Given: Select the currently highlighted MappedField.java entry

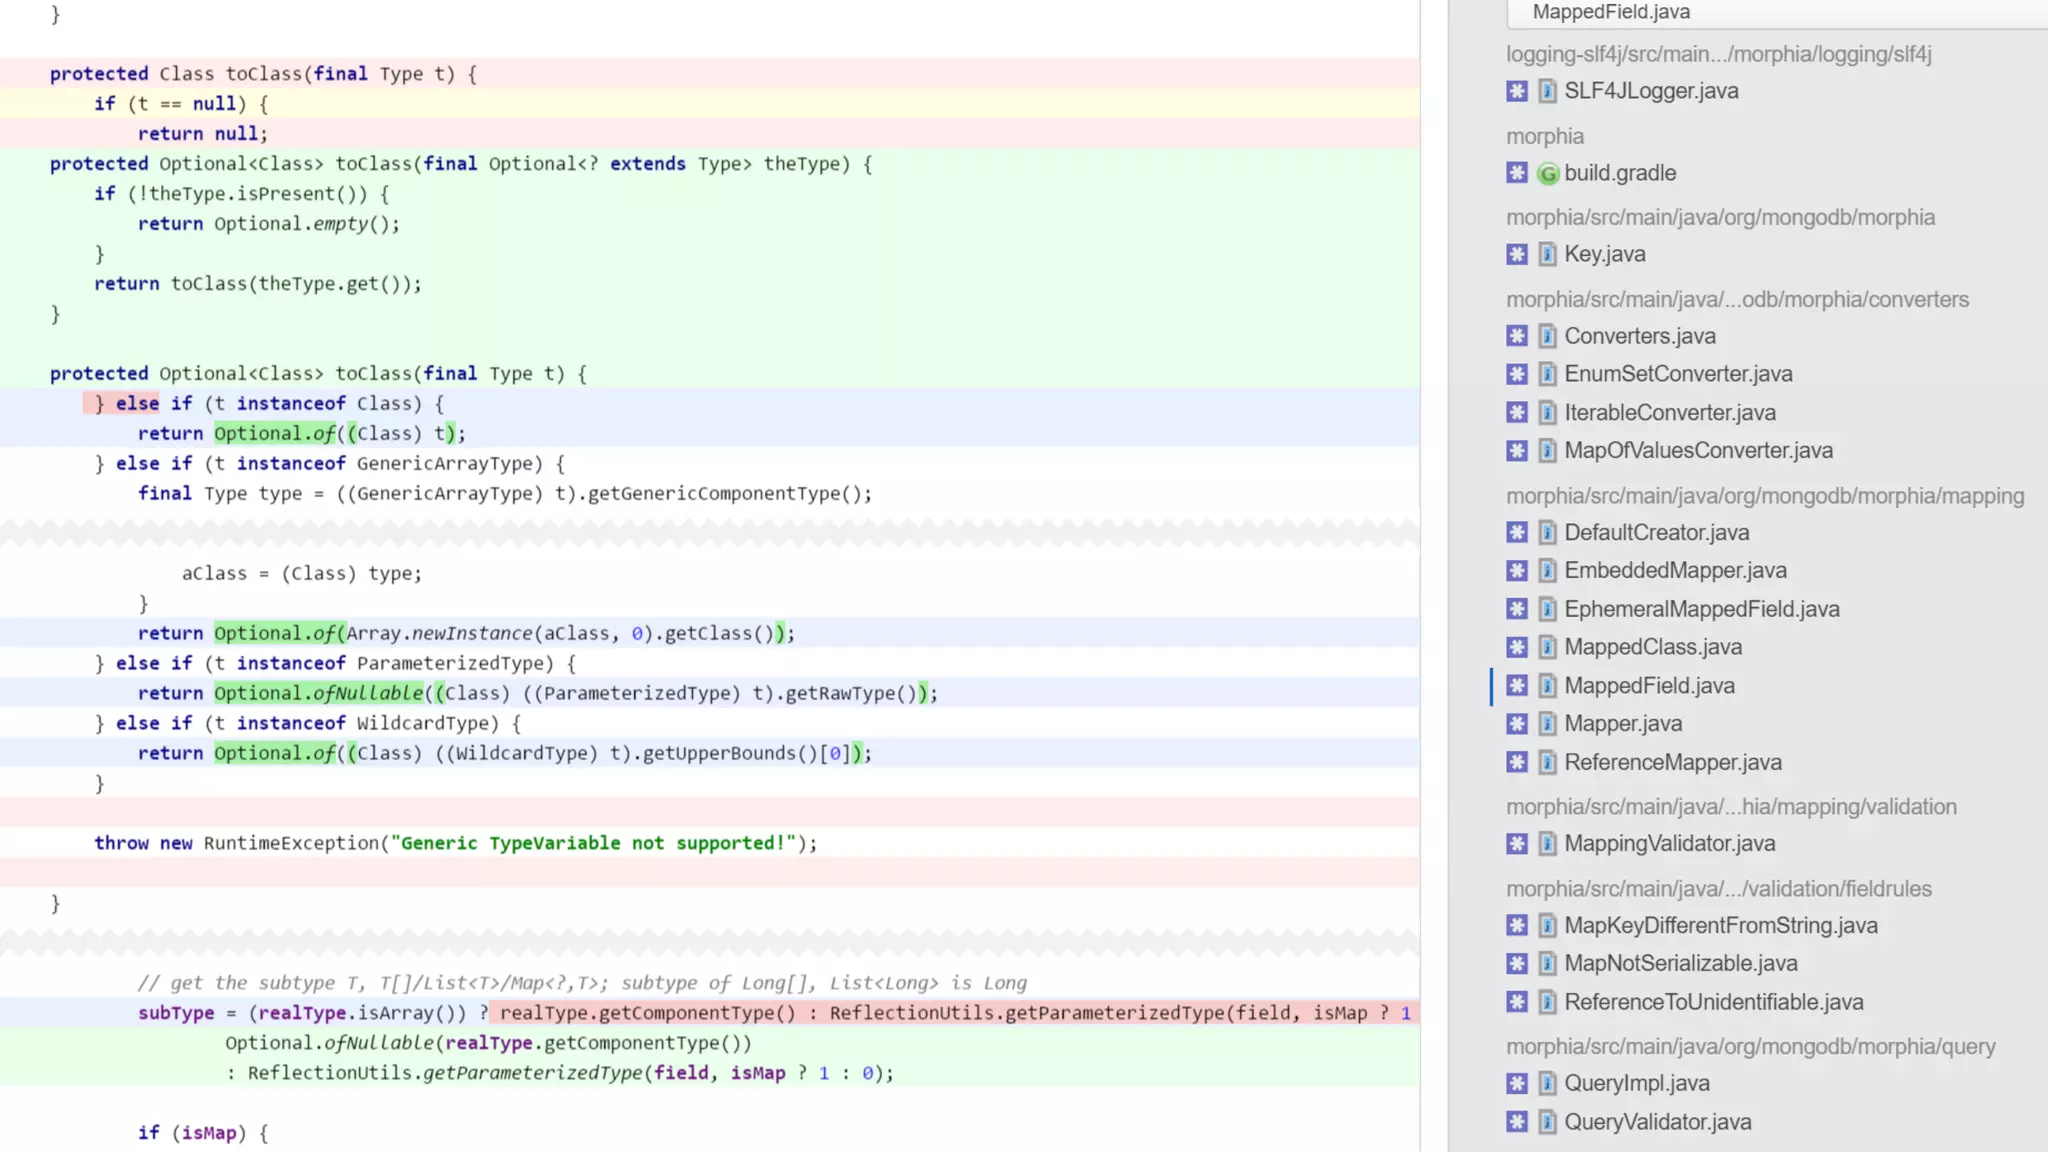Looking at the screenshot, I should [1649, 686].
